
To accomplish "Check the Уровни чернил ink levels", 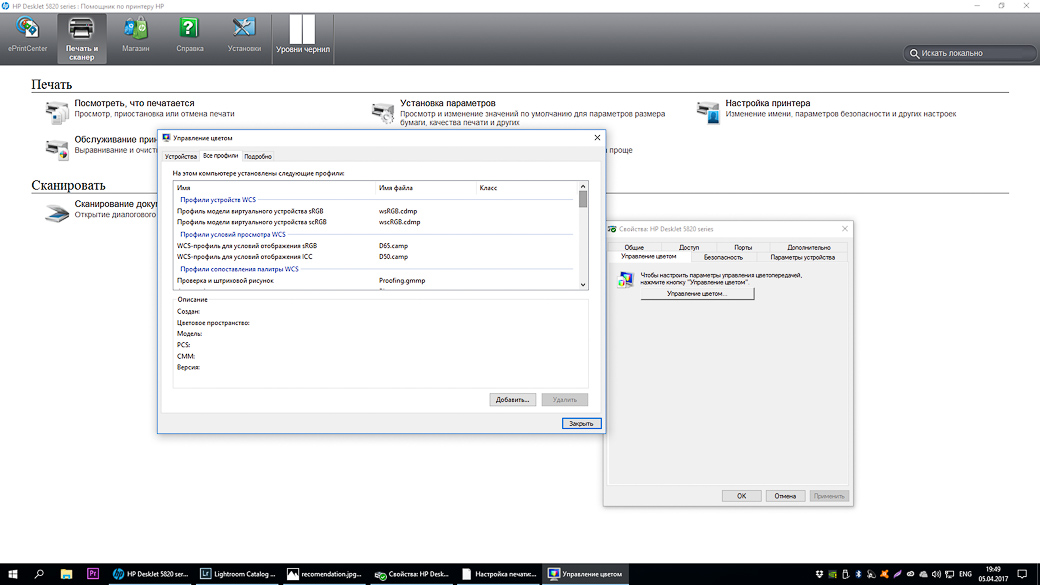I will coord(302,35).
